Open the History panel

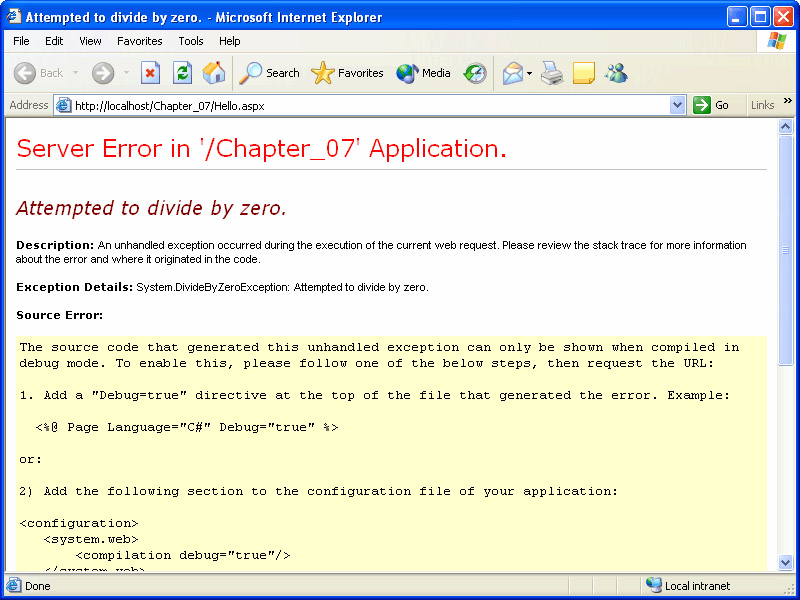pyautogui.click(x=475, y=73)
